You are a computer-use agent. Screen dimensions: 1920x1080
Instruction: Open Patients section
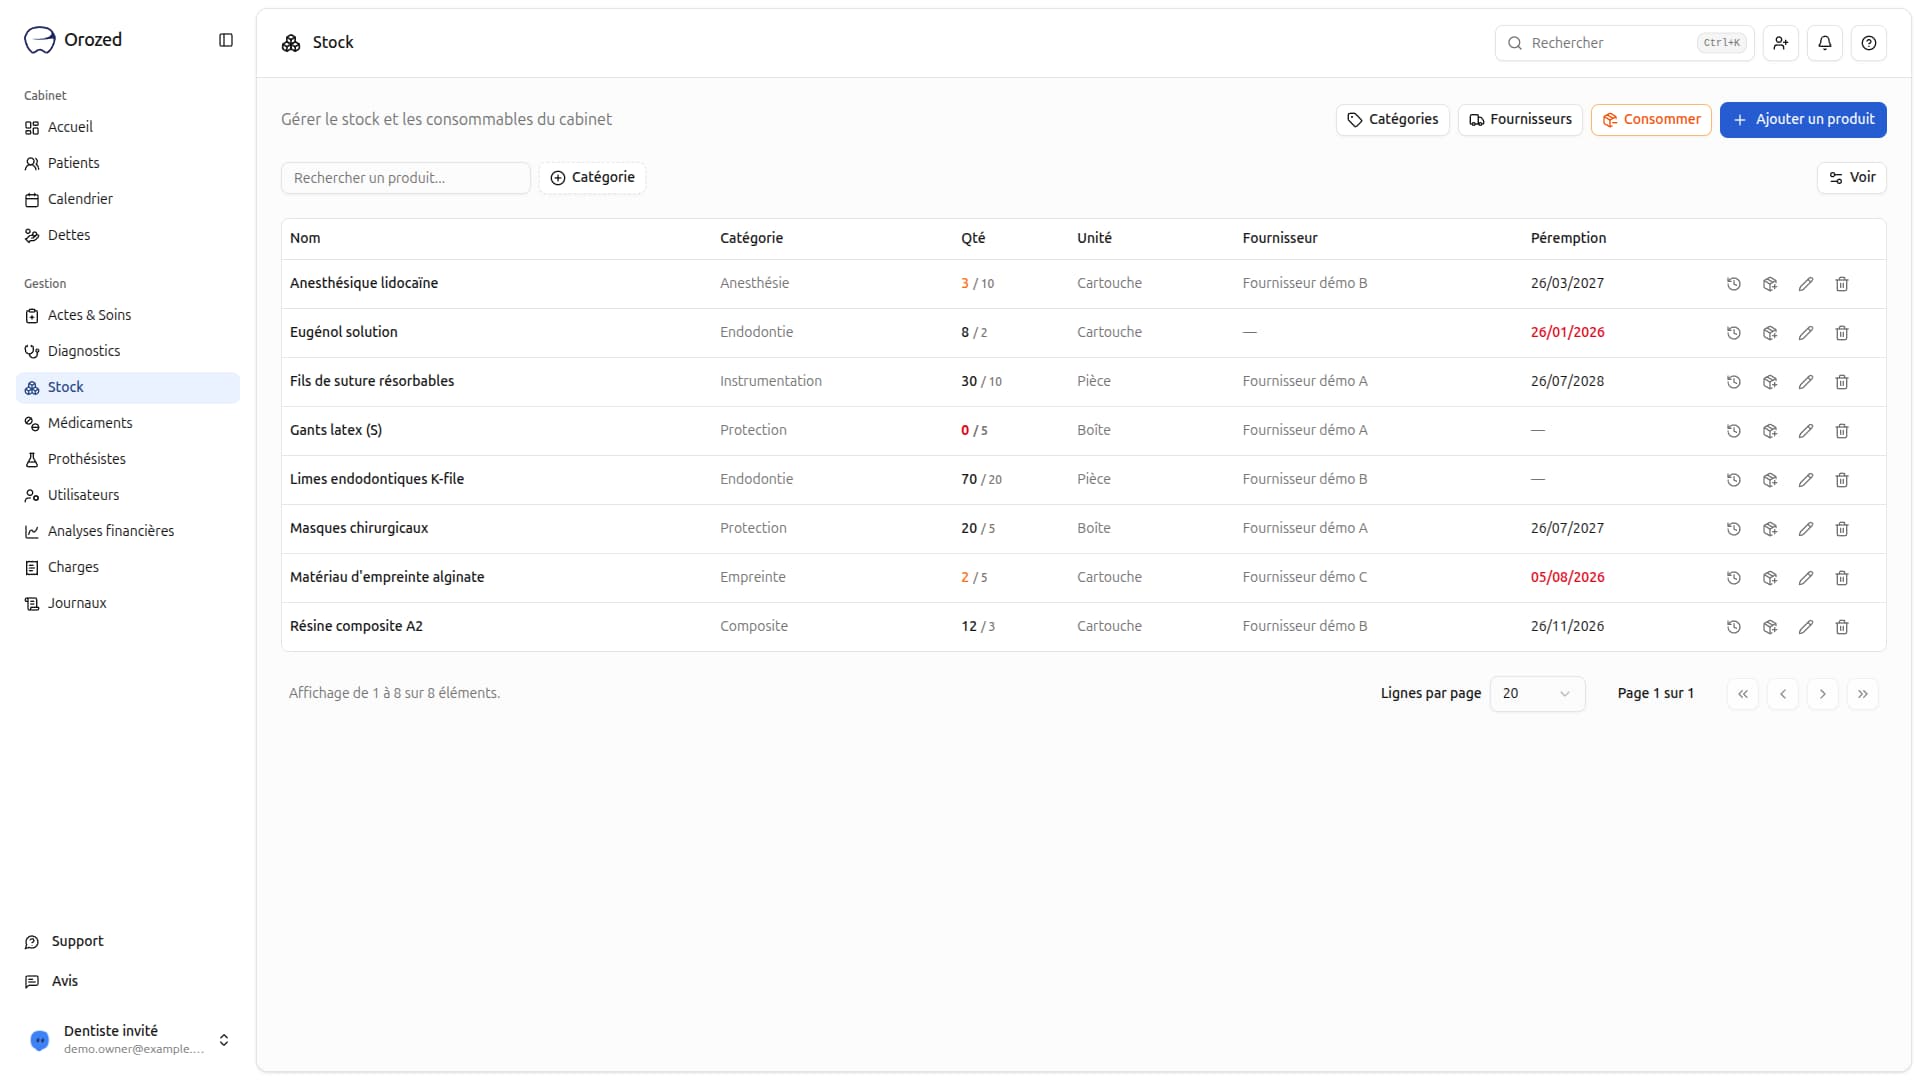(128, 163)
